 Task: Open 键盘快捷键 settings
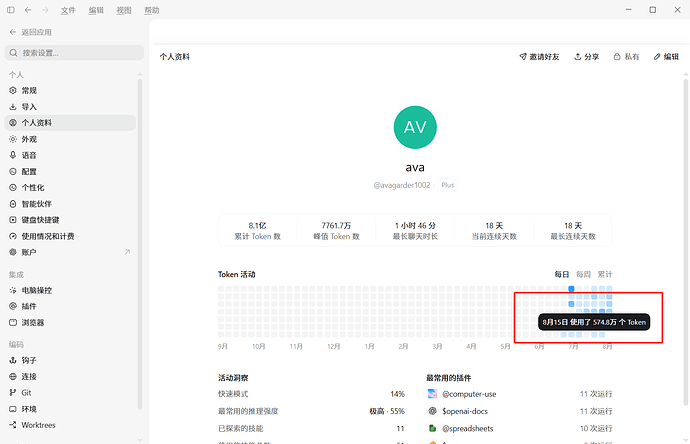click(70, 220)
